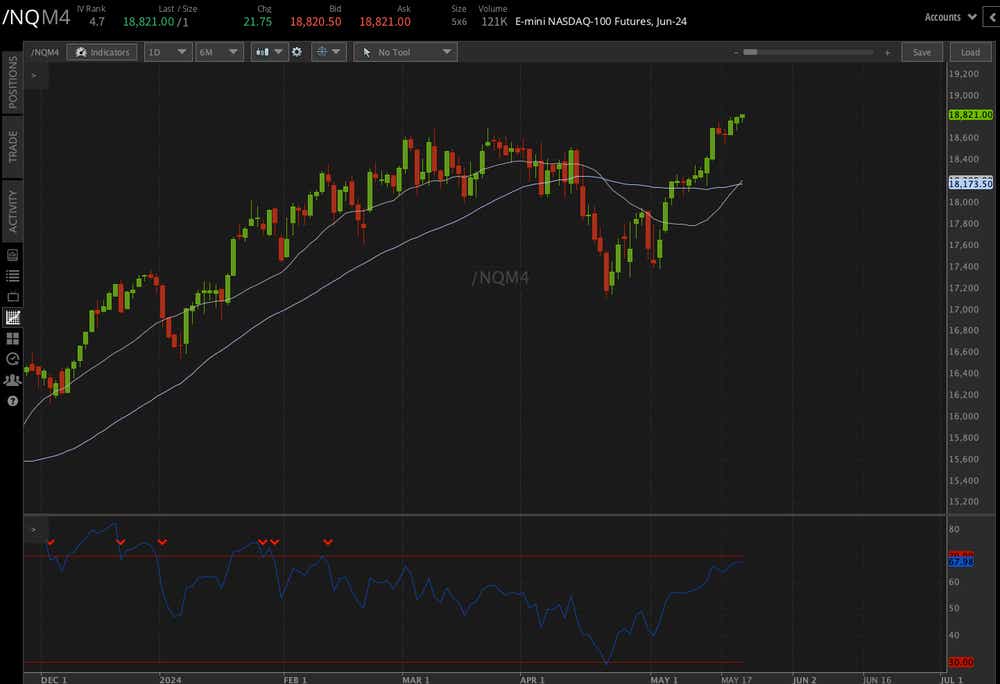Open chart settings gear
This screenshot has width=1000, height=684.
[297, 52]
